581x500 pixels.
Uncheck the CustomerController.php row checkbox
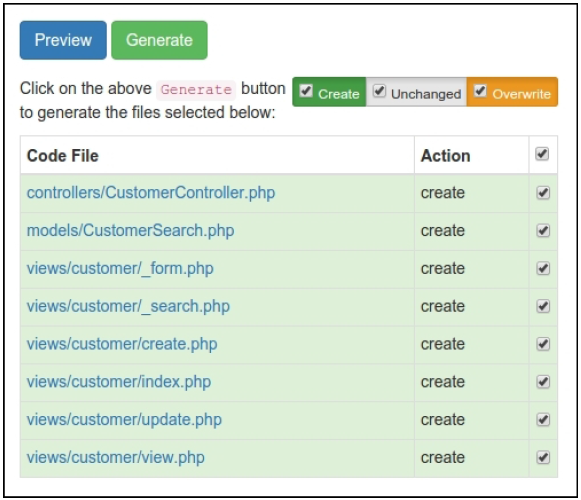click(543, 193)
